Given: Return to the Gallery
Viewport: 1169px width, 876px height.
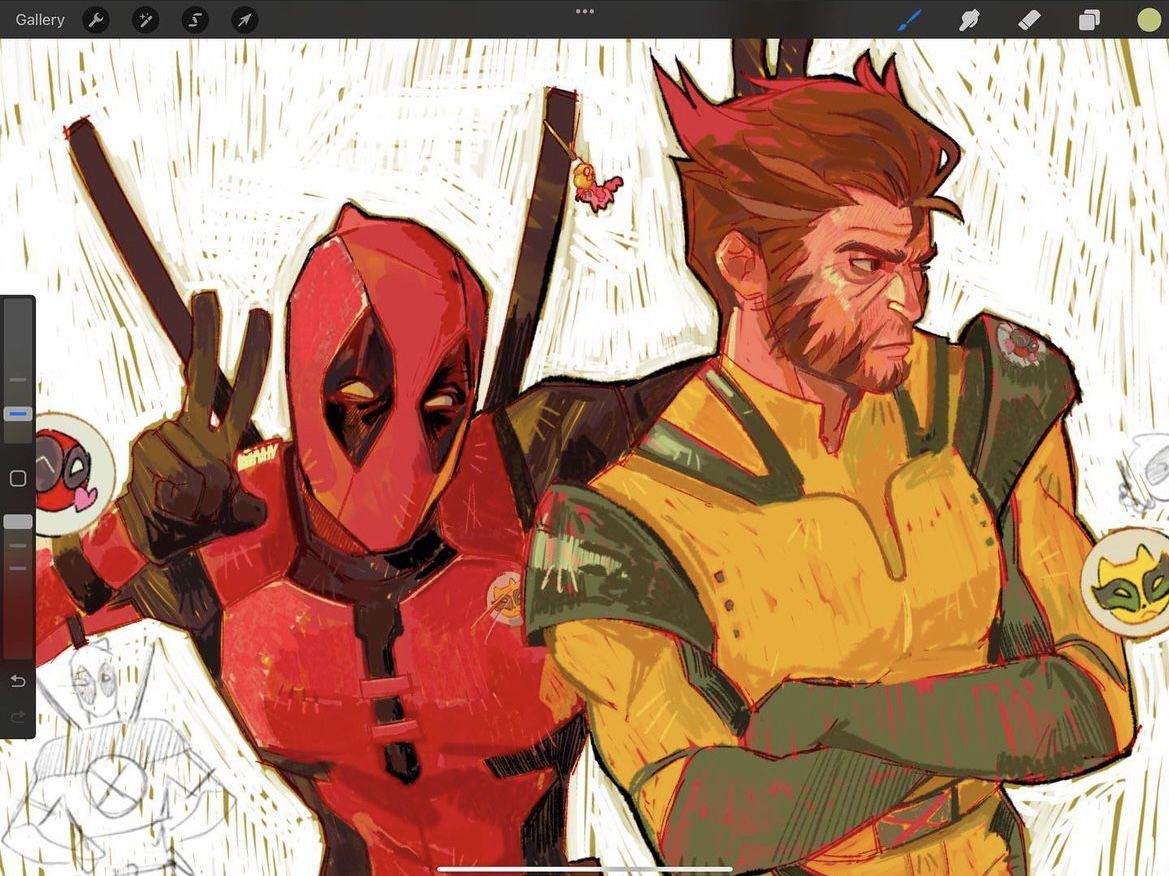Looking at the screenshot, I should pyautogui.click(x=40, y=19).
